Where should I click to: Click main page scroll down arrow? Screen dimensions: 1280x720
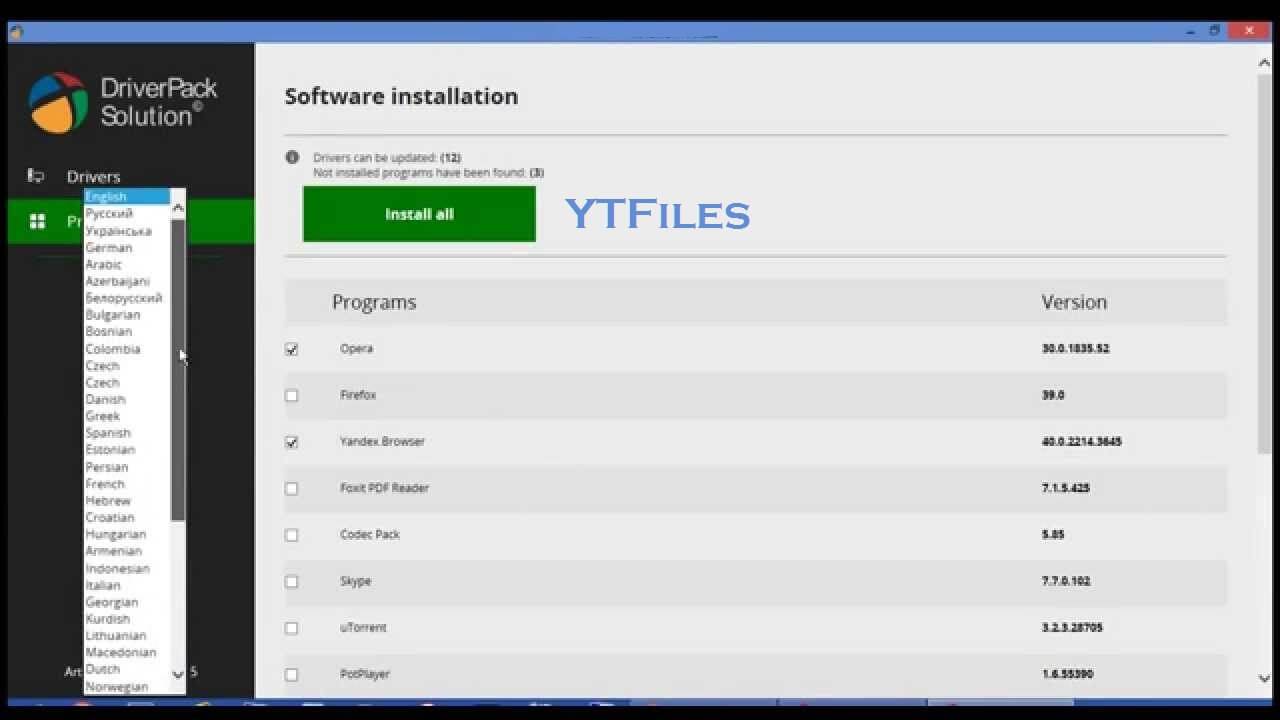pos(1264,679)
